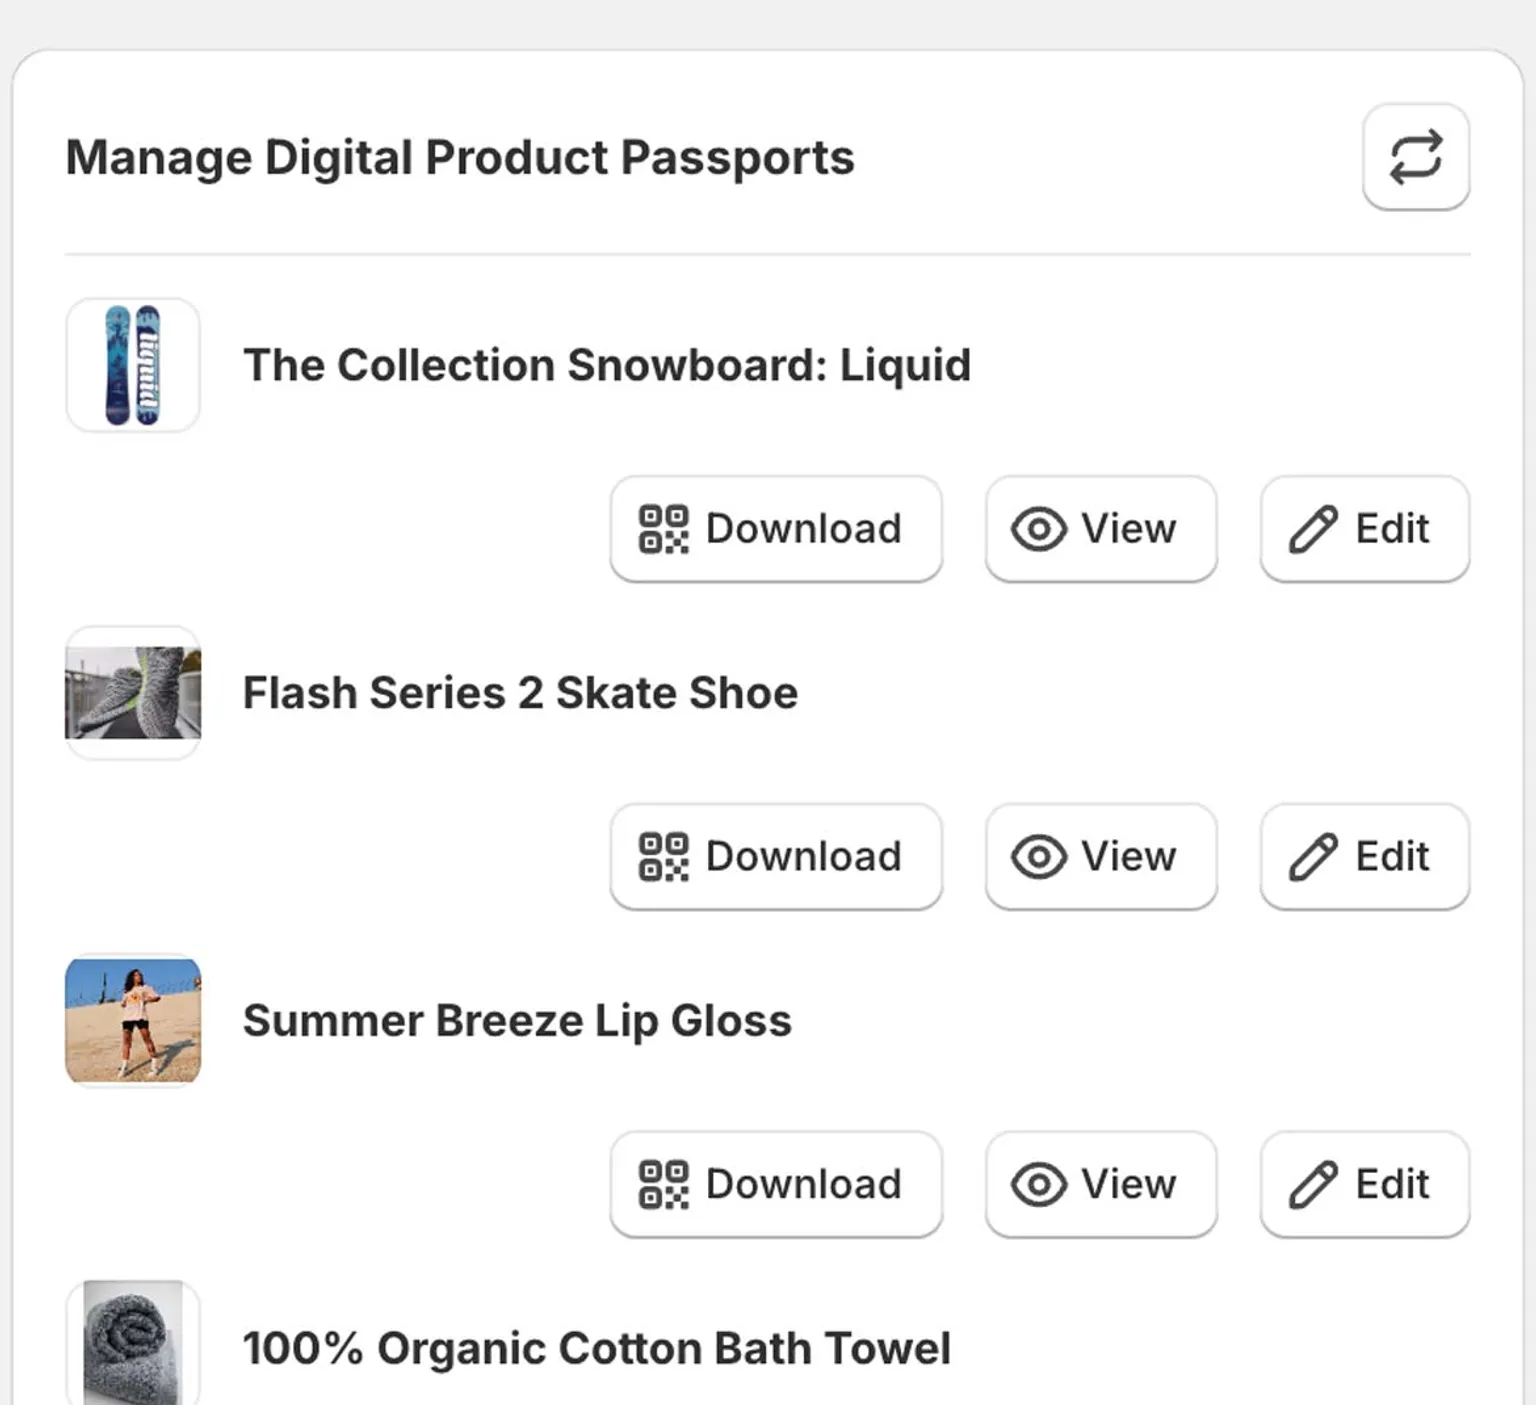Select the Manage Digital Product Passports heading
The image size is (1536, 1405).
click(x=459, y=156)
